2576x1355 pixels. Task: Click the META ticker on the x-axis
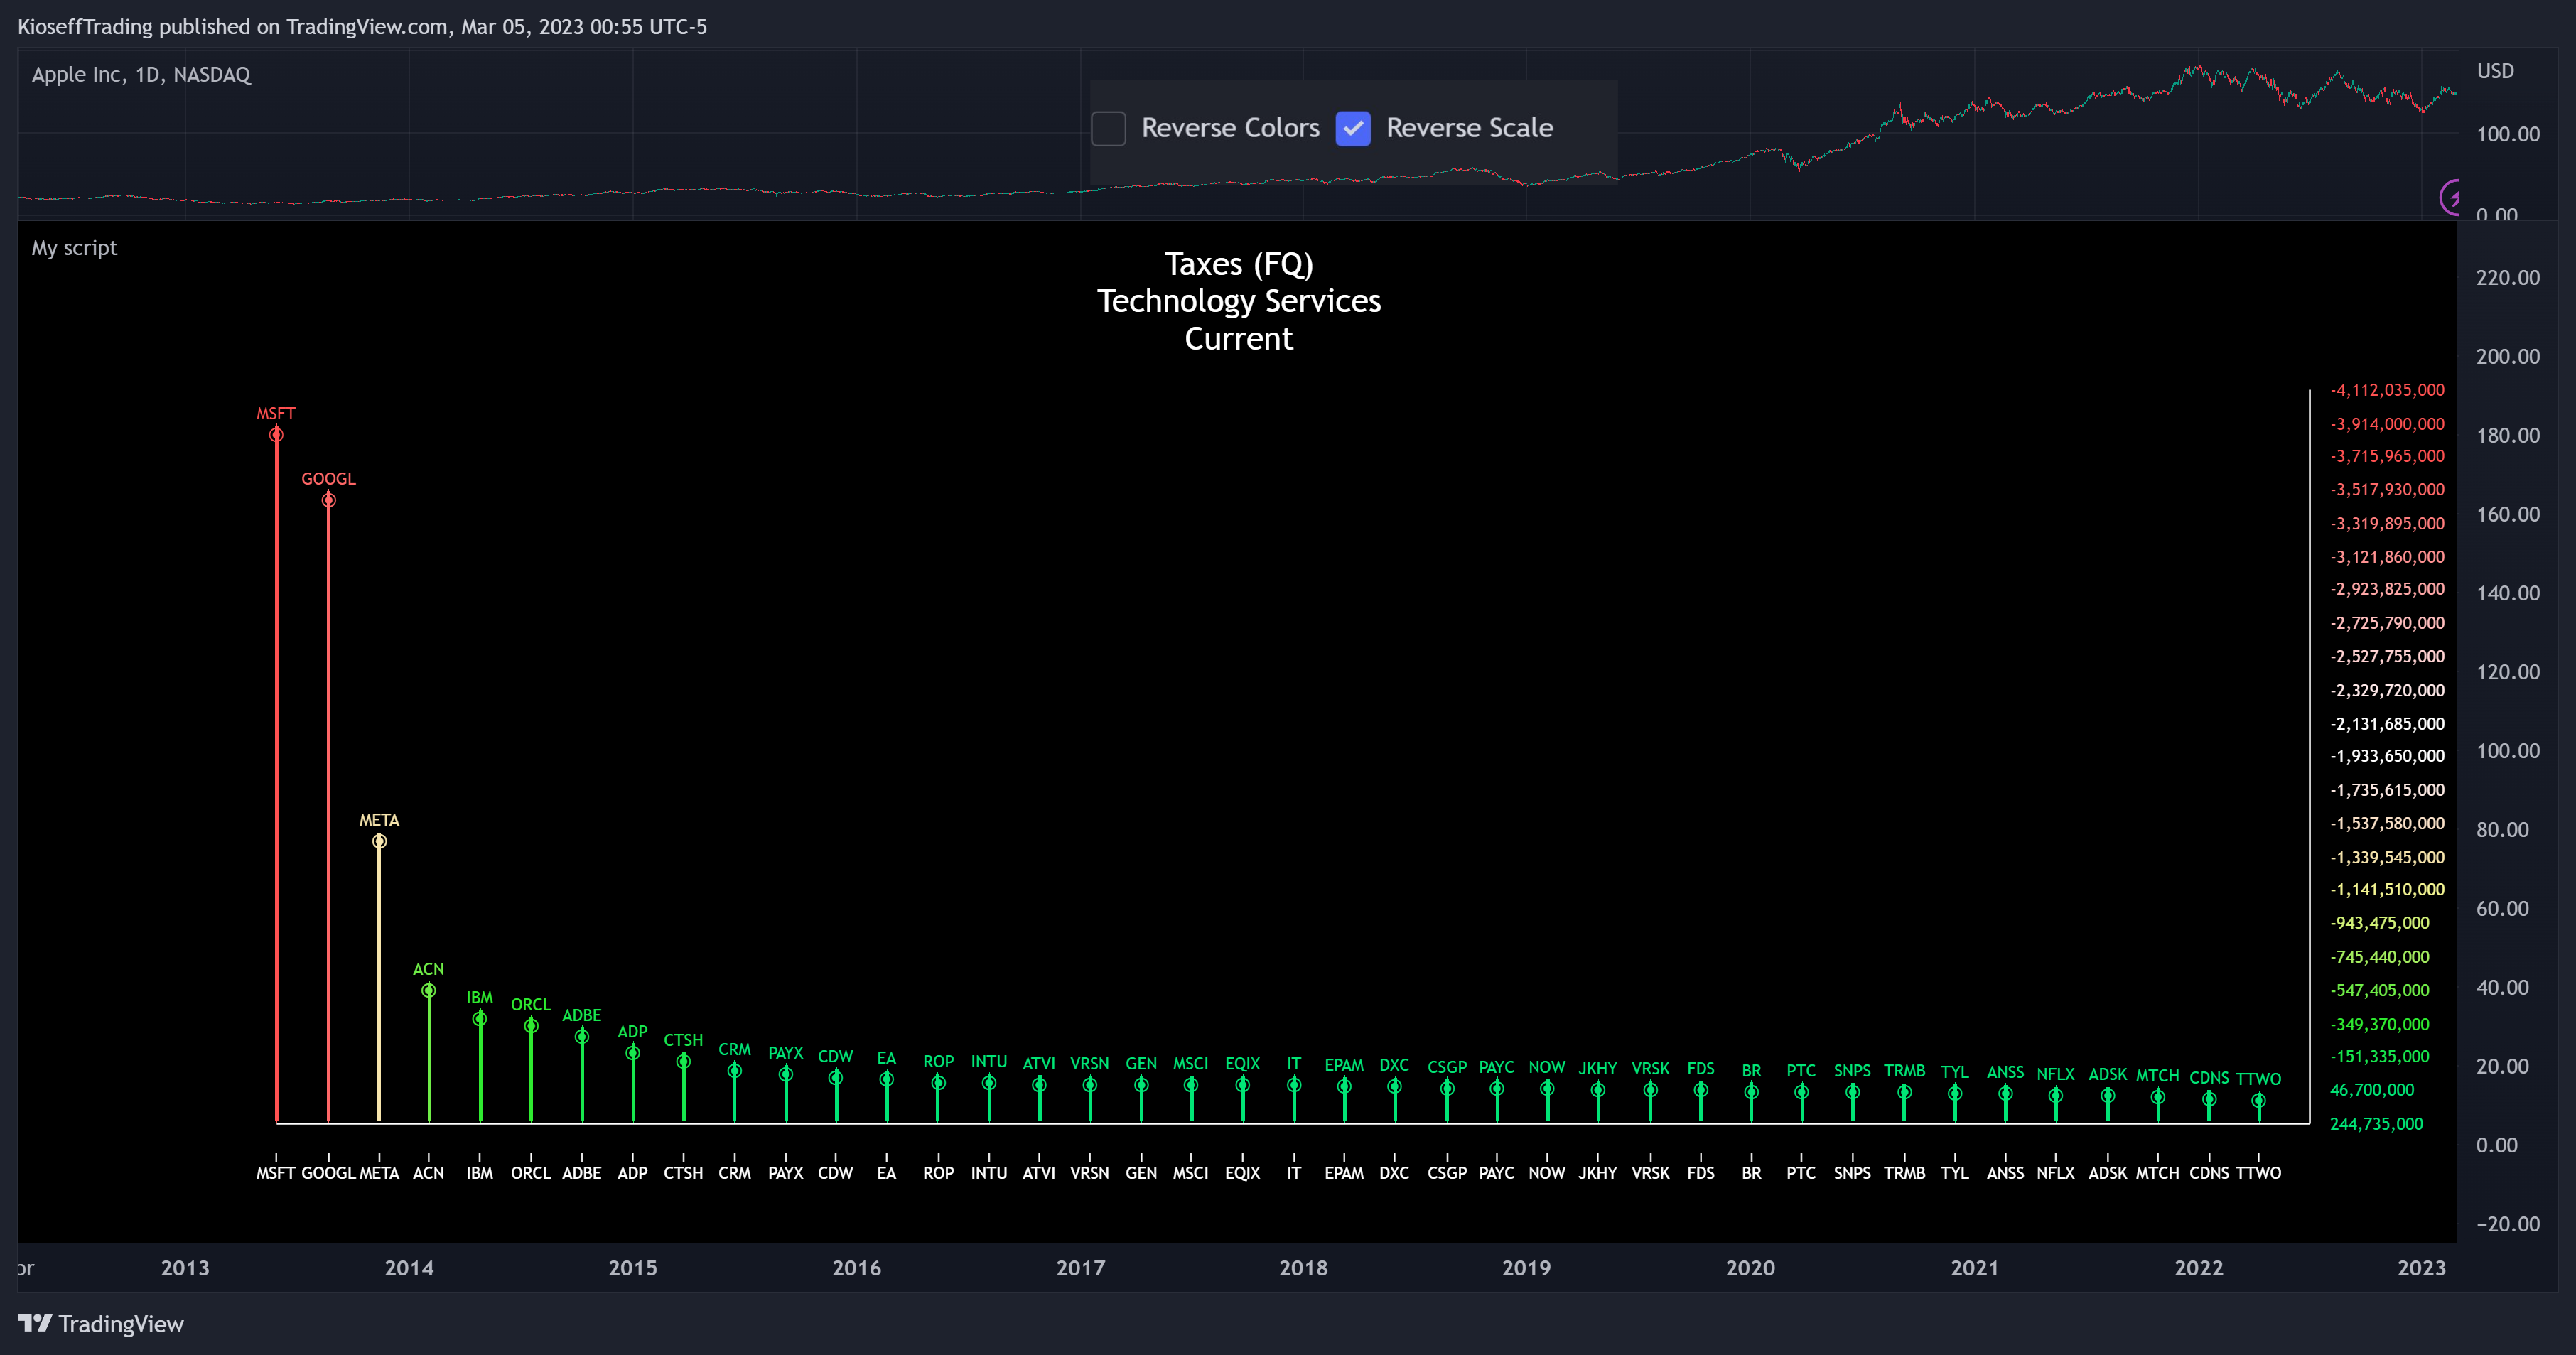click(379, 1173)
